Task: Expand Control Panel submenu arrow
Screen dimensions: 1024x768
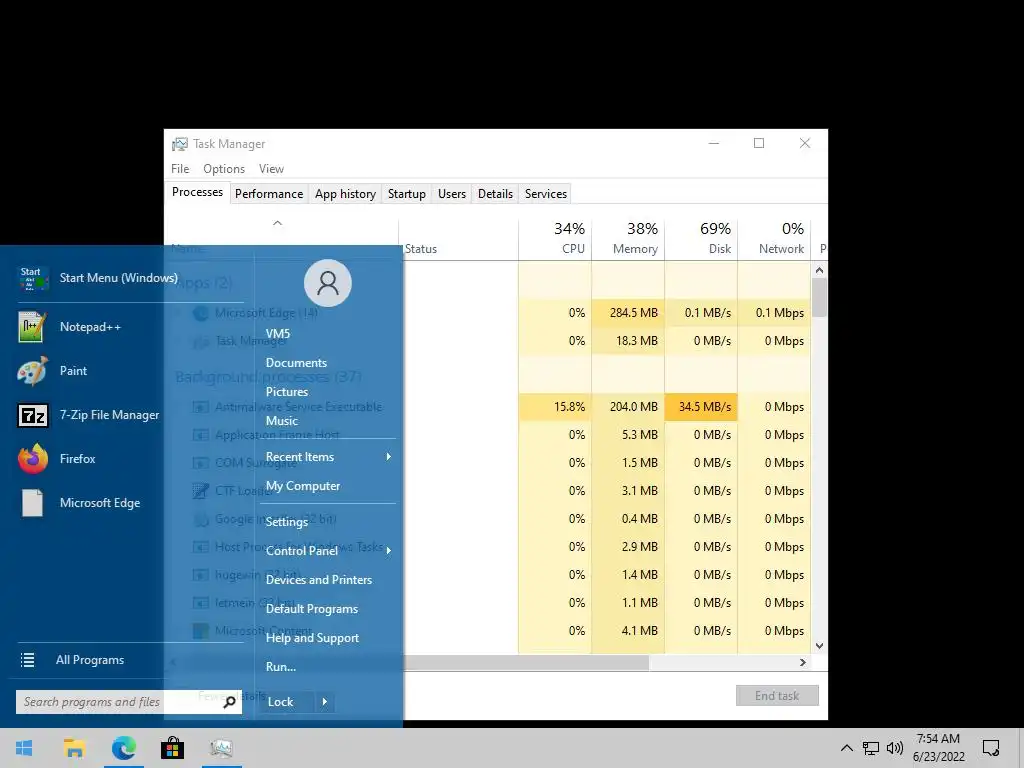Action: pyautogui.click(x=389, y=551)
